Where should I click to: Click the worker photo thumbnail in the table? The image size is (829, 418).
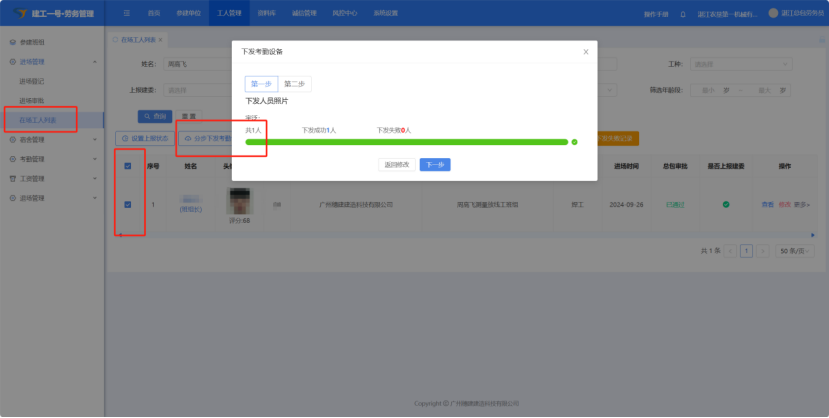coord(239,200)
